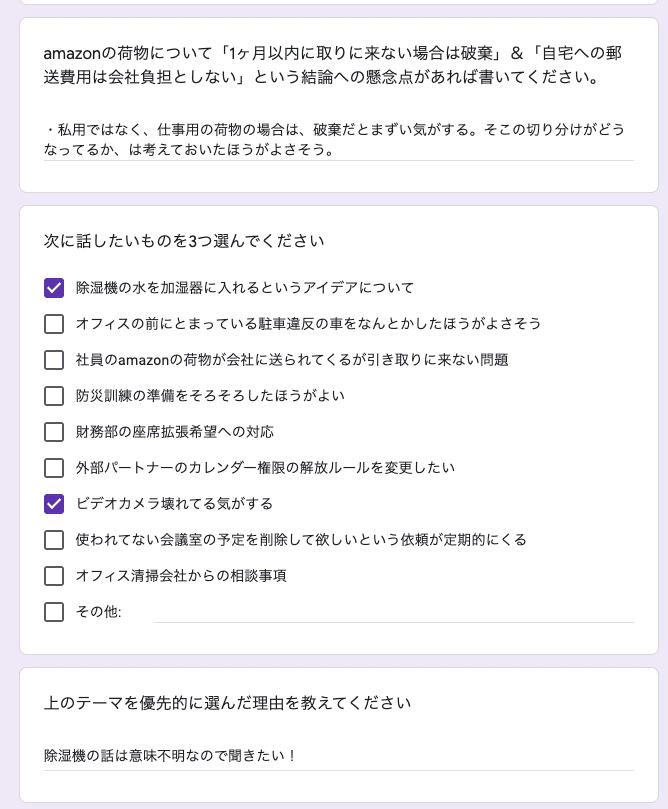
Task: Check the その他 option
Action: (x=54, y=611)
